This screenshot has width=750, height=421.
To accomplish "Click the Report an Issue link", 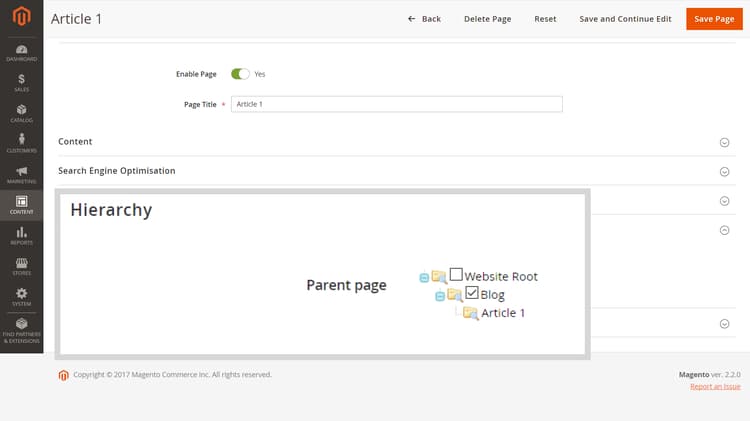I will point(715,387).
